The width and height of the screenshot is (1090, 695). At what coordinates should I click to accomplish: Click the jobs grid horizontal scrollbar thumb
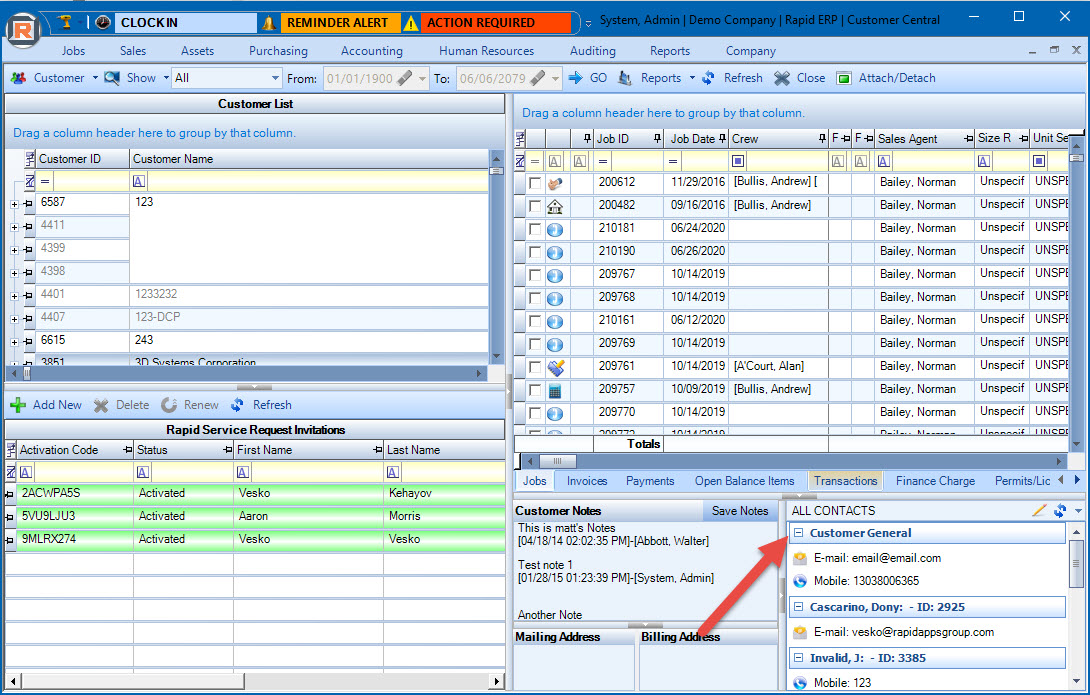click(558, 461)
